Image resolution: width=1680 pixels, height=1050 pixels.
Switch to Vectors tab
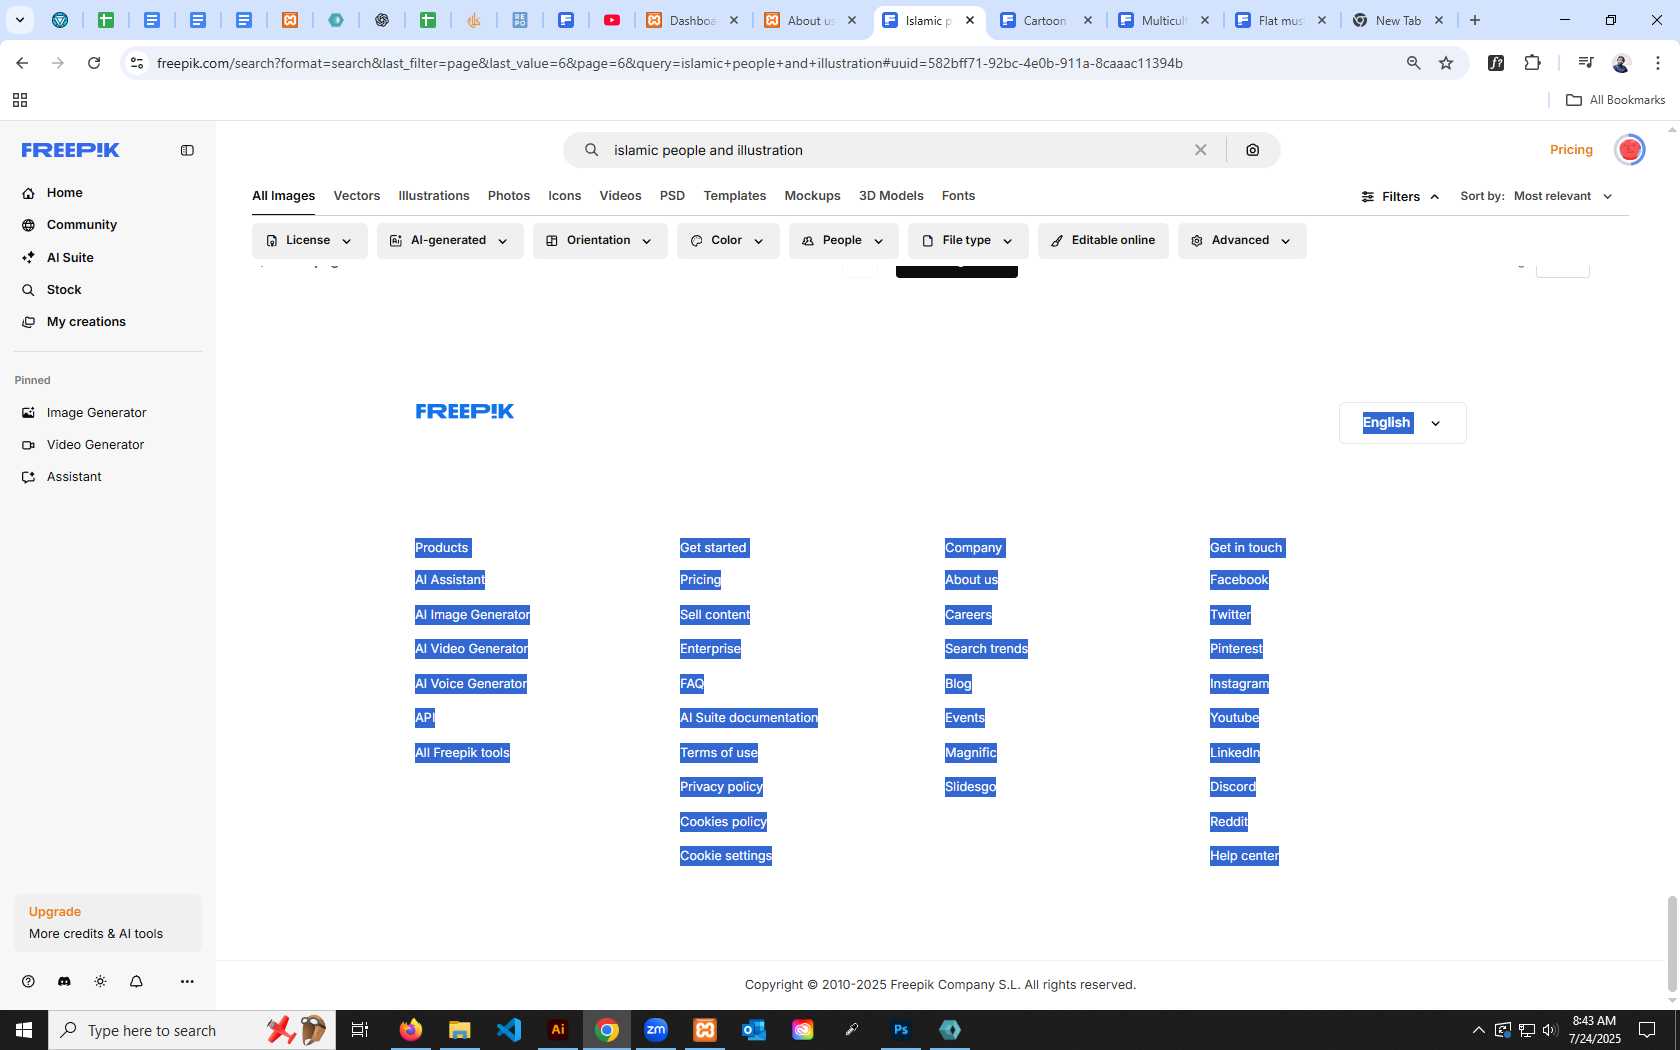[357, 196]
